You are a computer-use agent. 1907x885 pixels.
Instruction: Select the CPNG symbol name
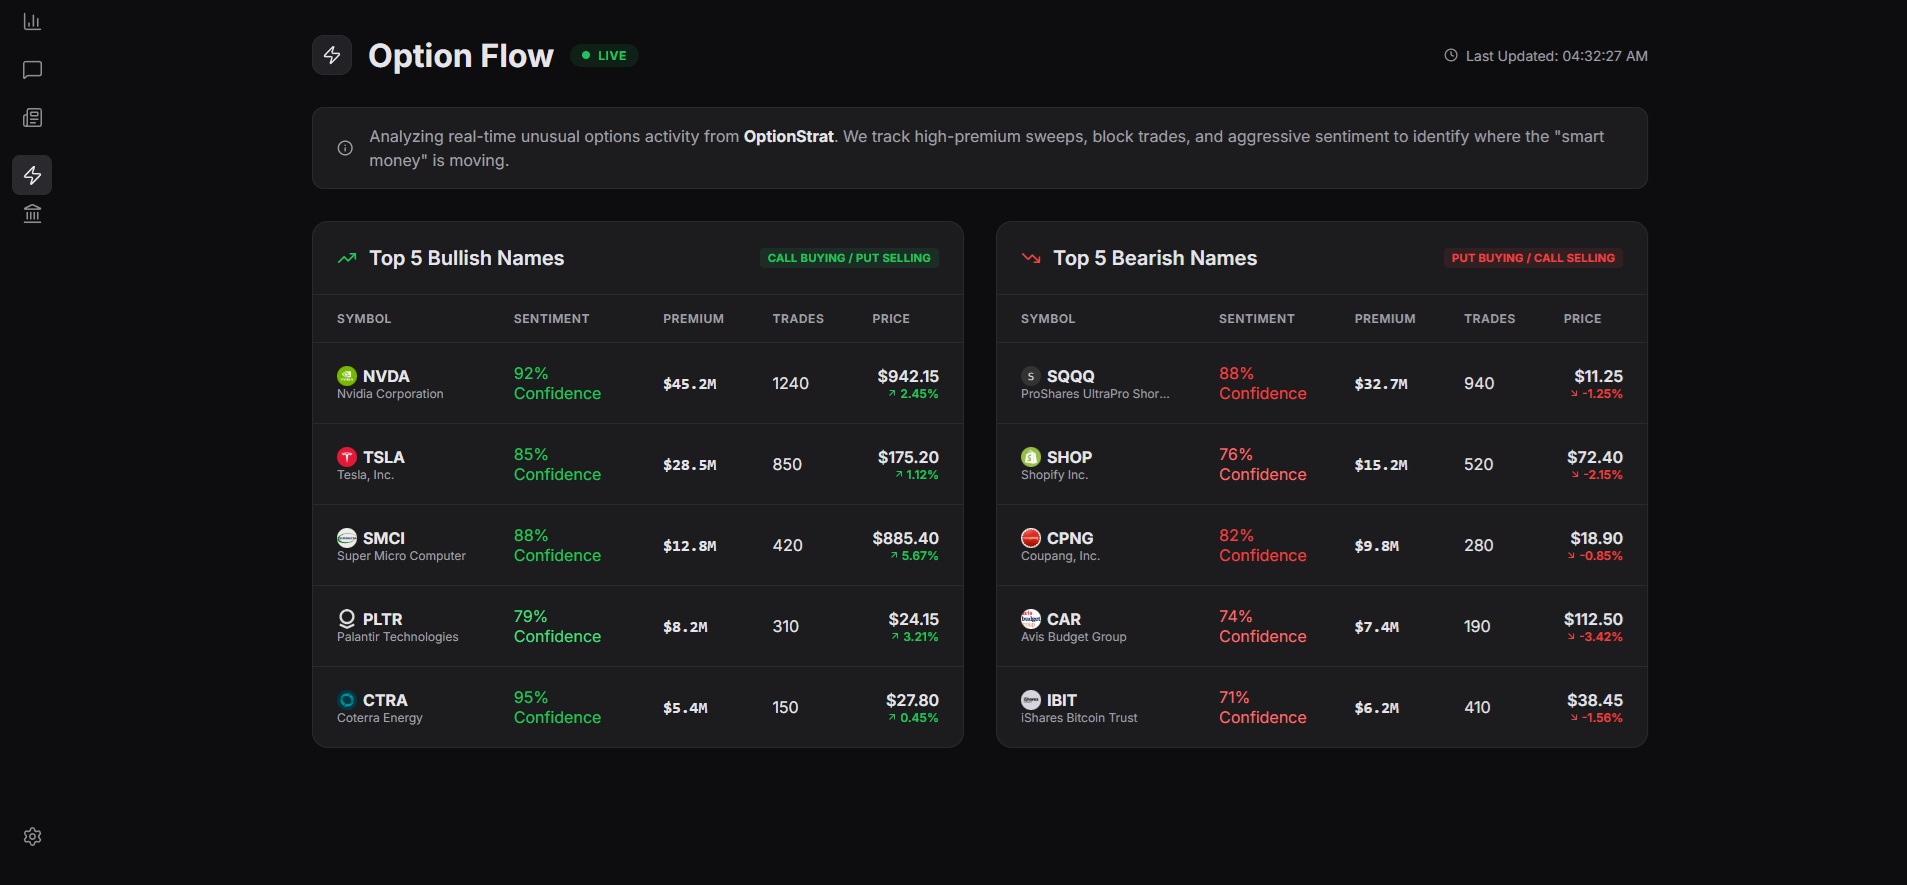(x=1070, y=538)
